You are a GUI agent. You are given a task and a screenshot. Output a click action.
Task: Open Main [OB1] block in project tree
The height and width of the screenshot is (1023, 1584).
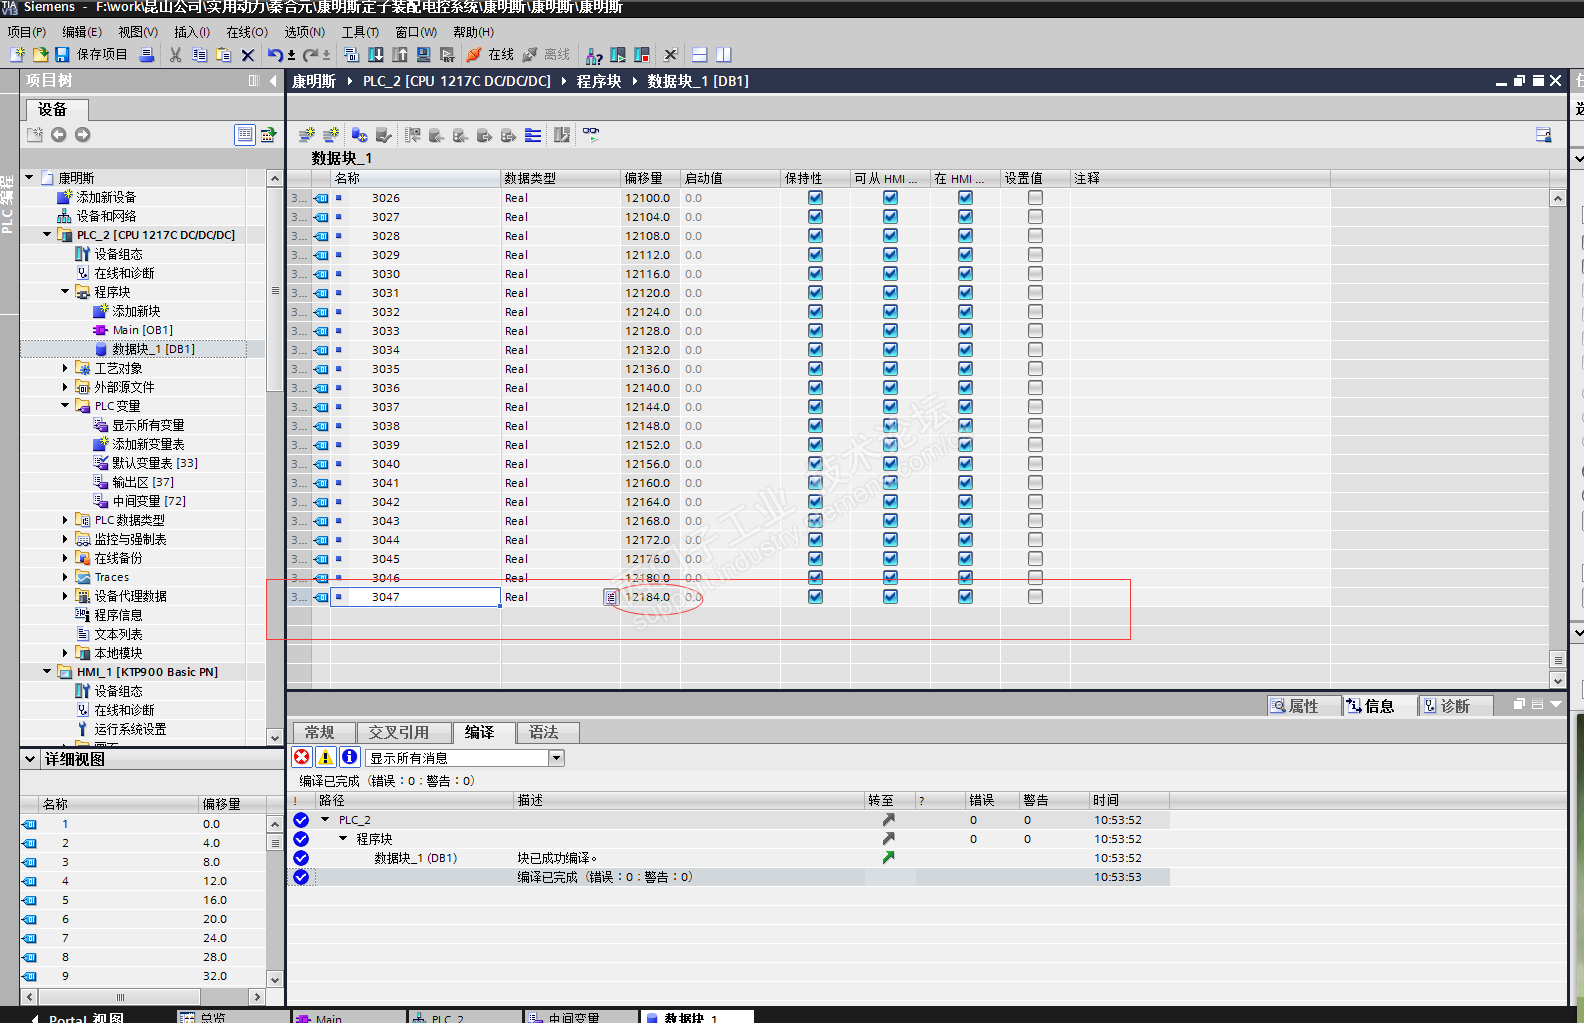pos(142,330)
